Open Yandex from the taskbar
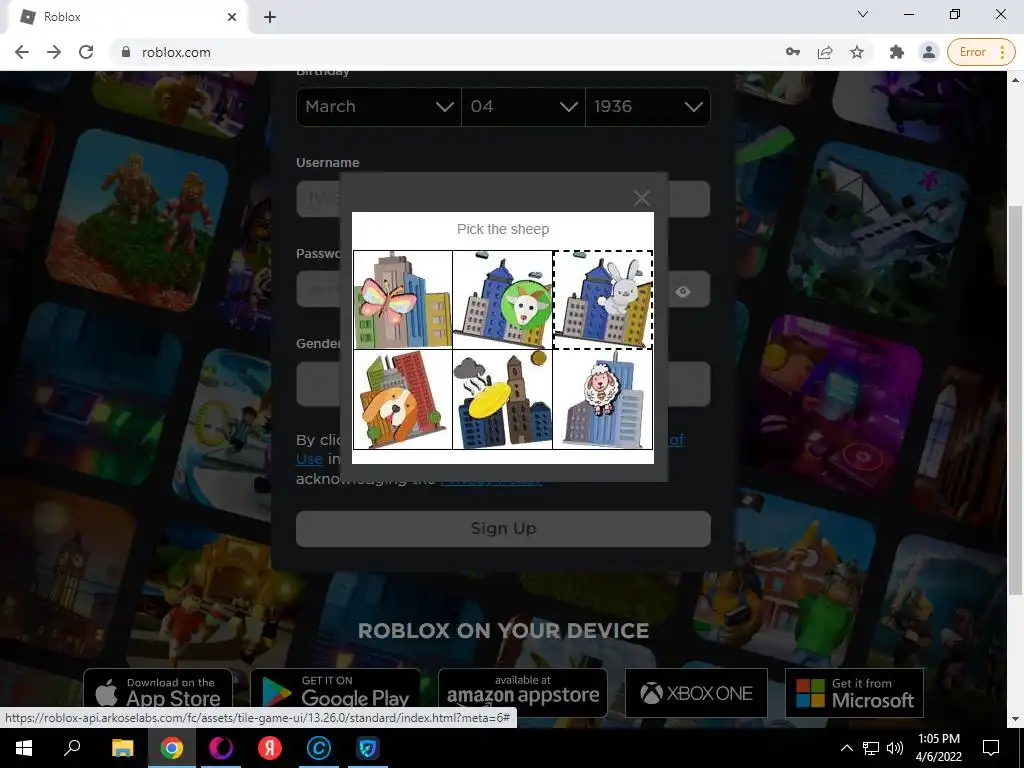The width and height of the screenshot is (1024, 768). coord(270,748)
